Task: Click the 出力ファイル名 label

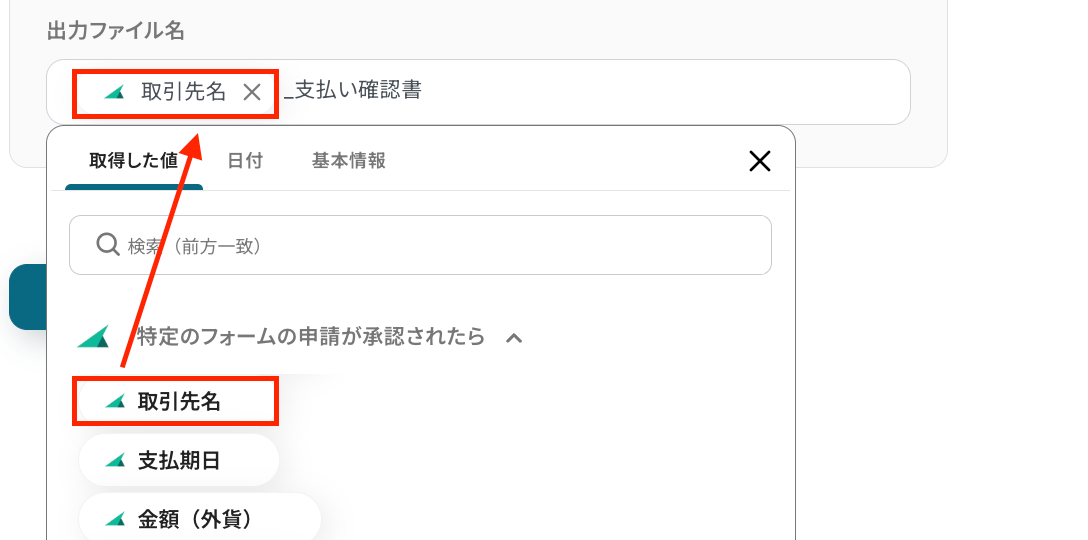Action: [116, 31]
